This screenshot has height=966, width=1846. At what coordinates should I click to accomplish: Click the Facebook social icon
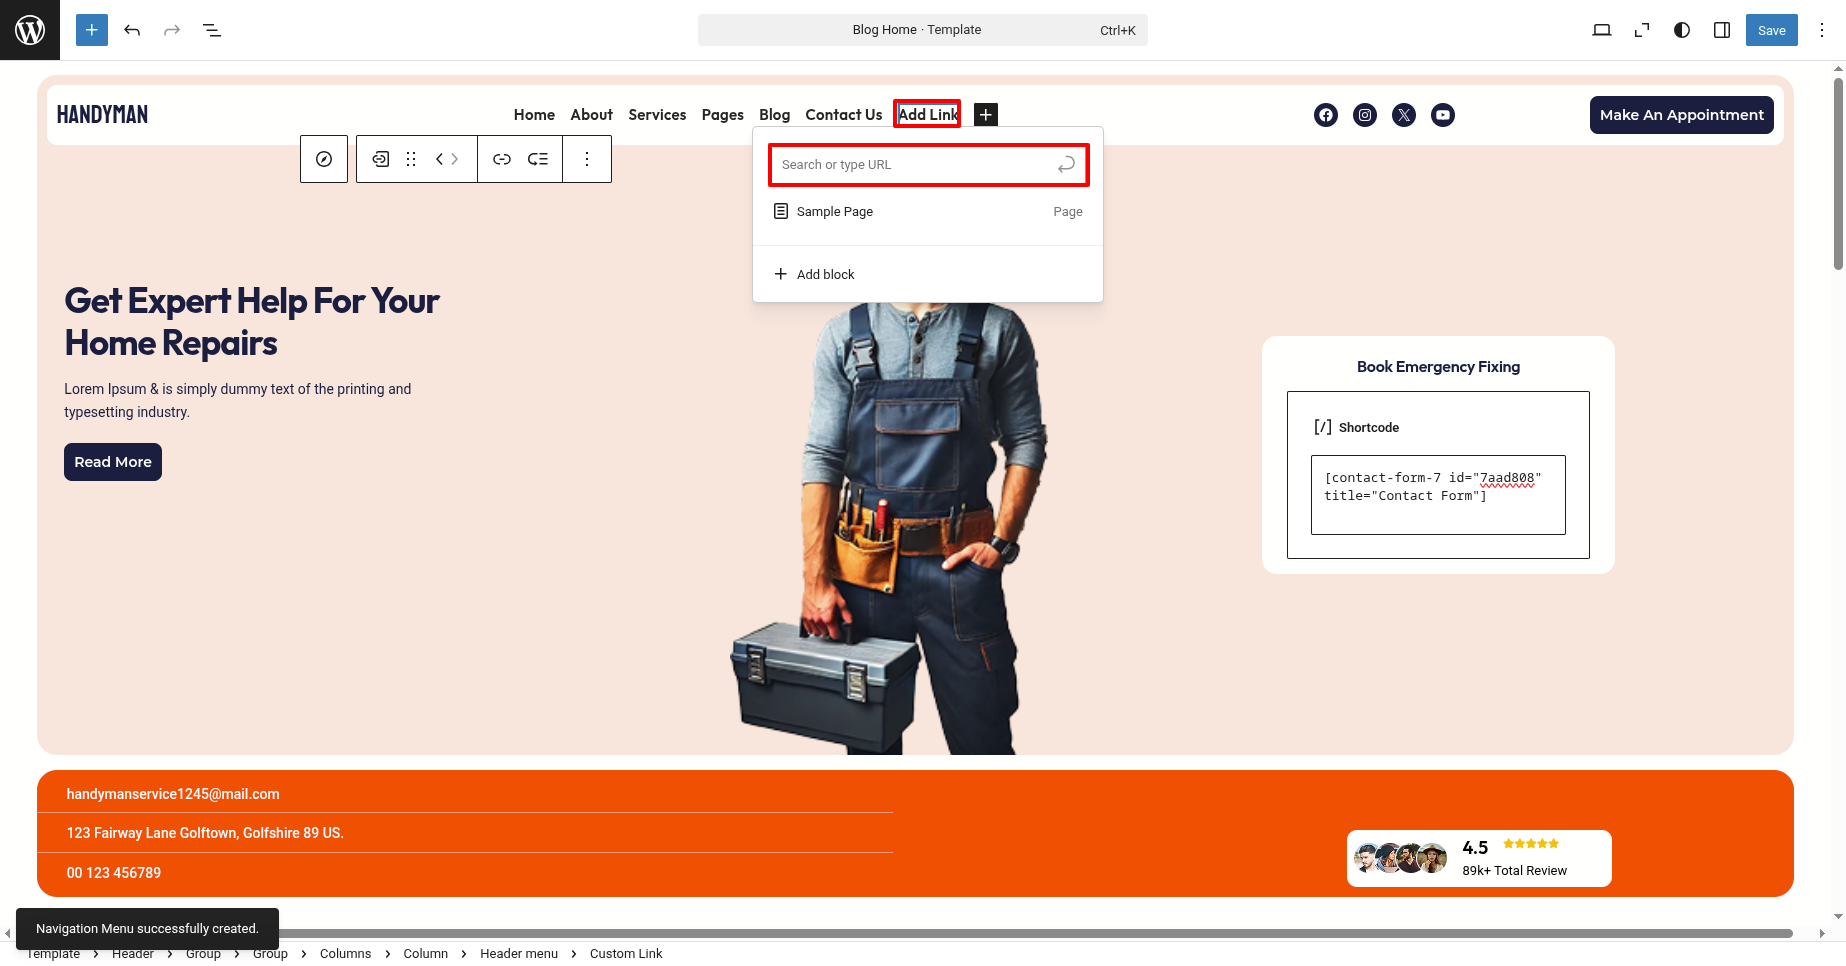pyautogui.click(x=1325, y=115)
